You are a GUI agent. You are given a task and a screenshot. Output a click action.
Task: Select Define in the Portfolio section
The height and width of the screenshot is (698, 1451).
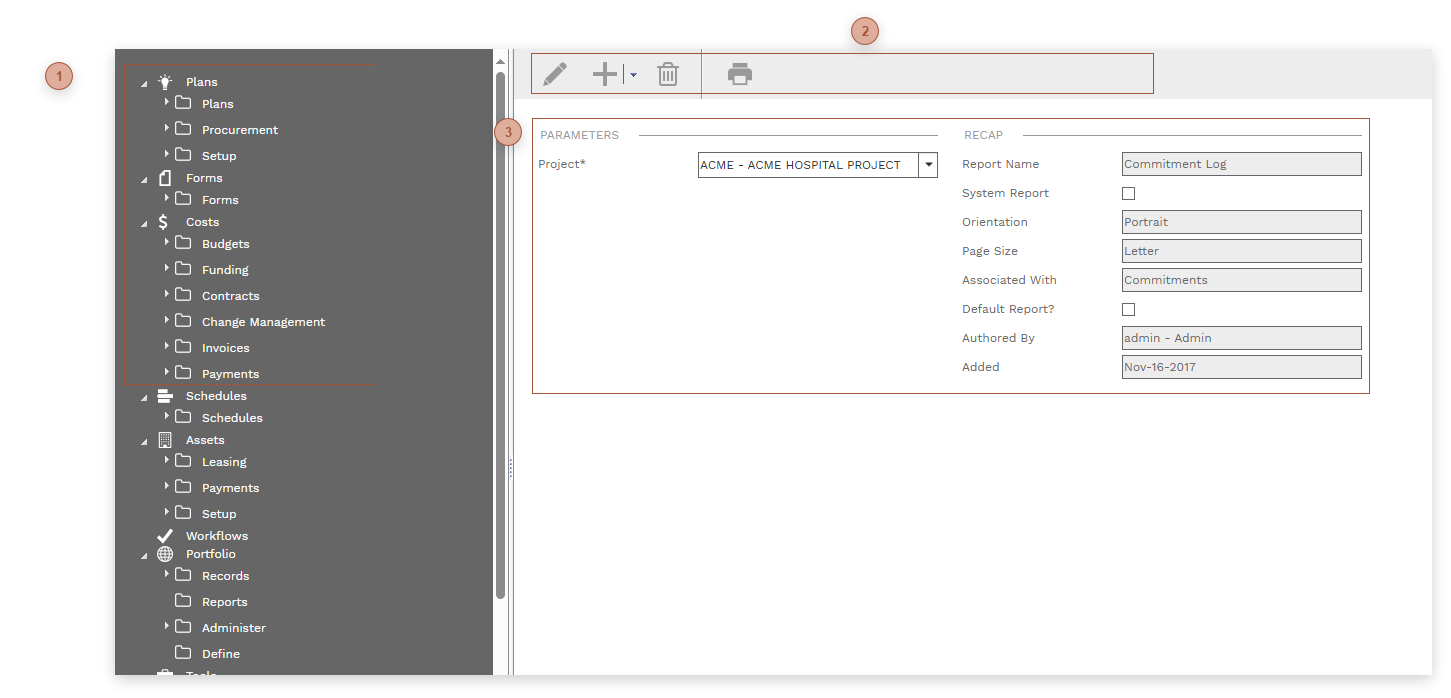[222, 653]
